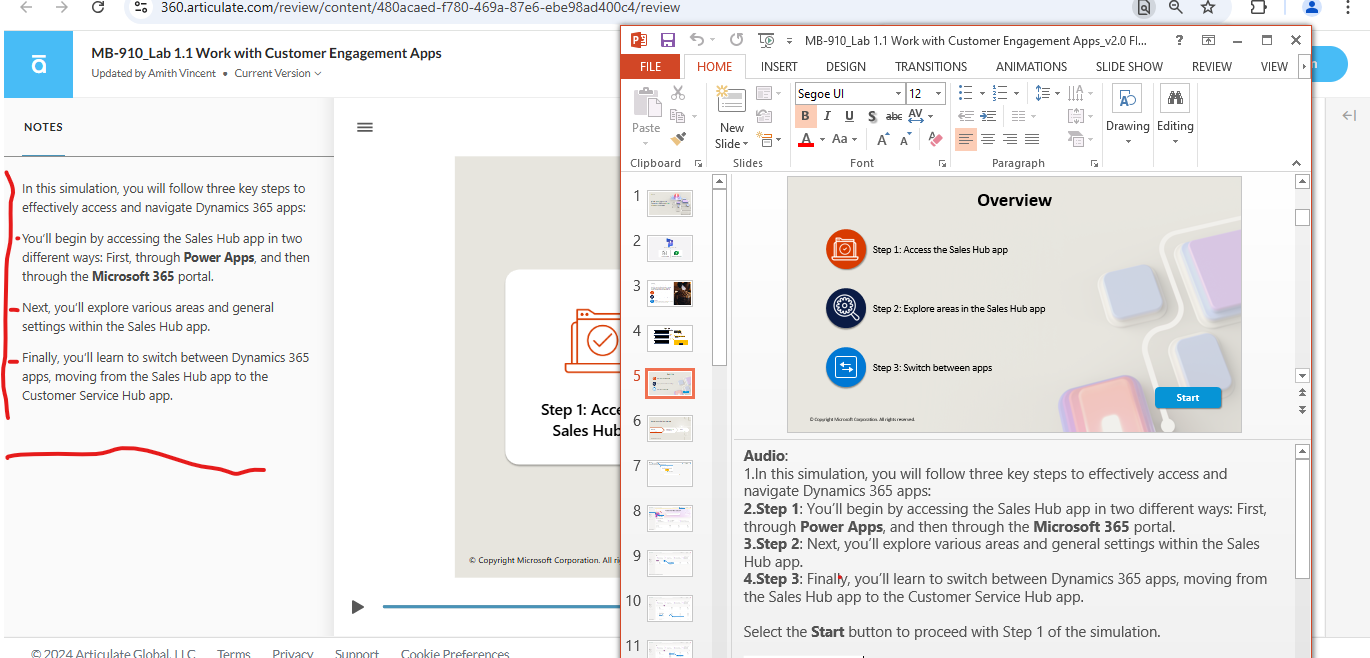Increase the font size

point(884,139)
